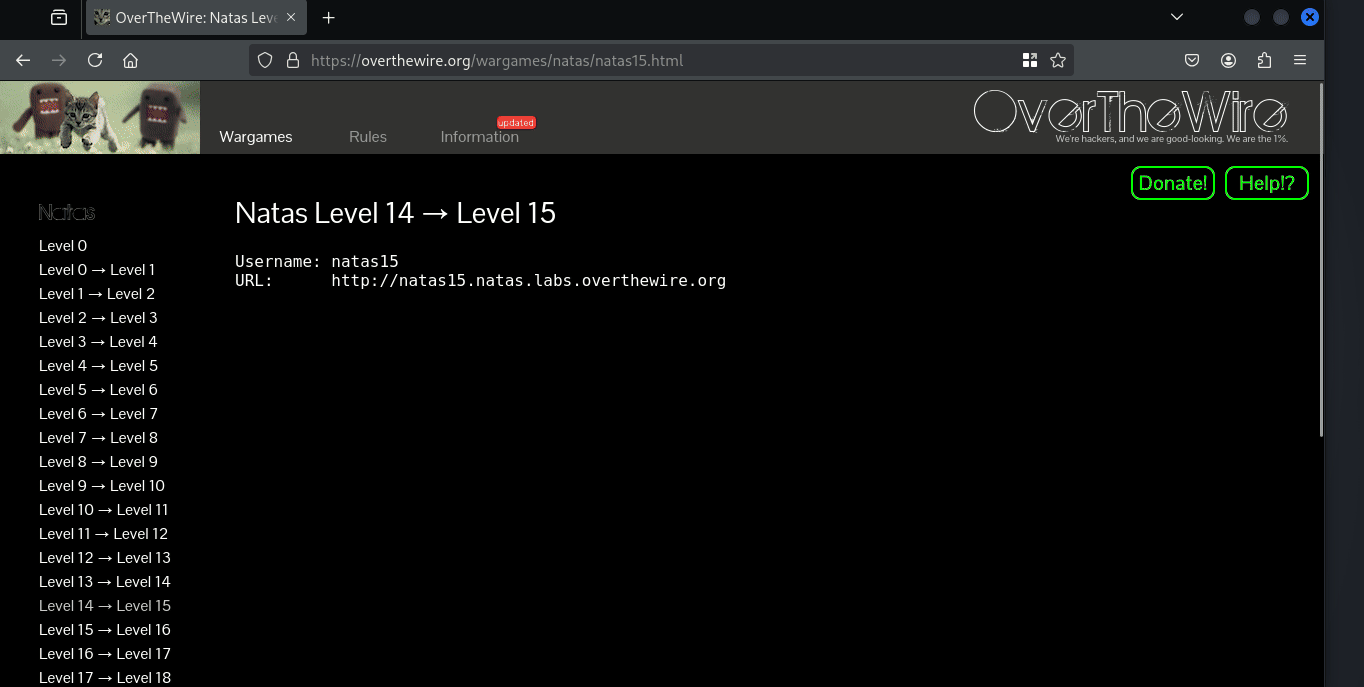The image size is (1364, 687).
Task: Open Level 16 → Level 17
Action: (105, 654)
